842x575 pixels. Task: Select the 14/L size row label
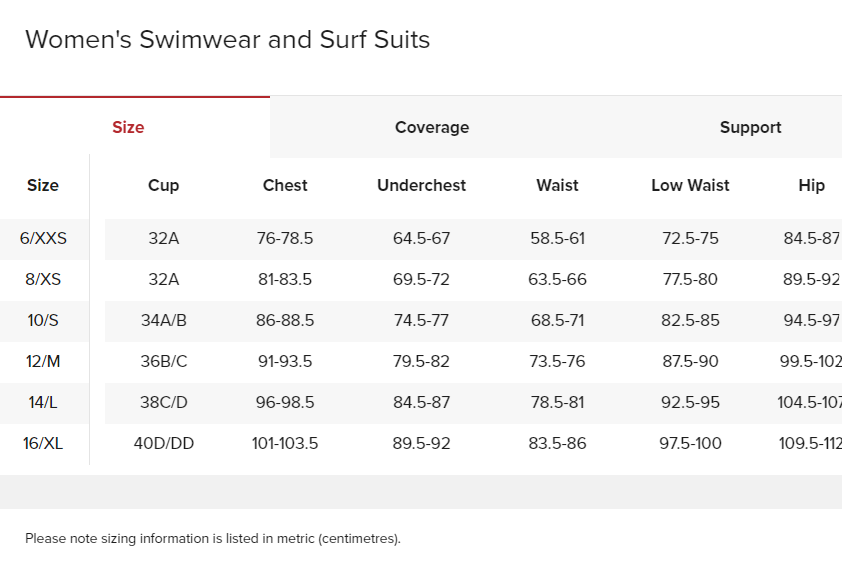(x=43, y=403)
